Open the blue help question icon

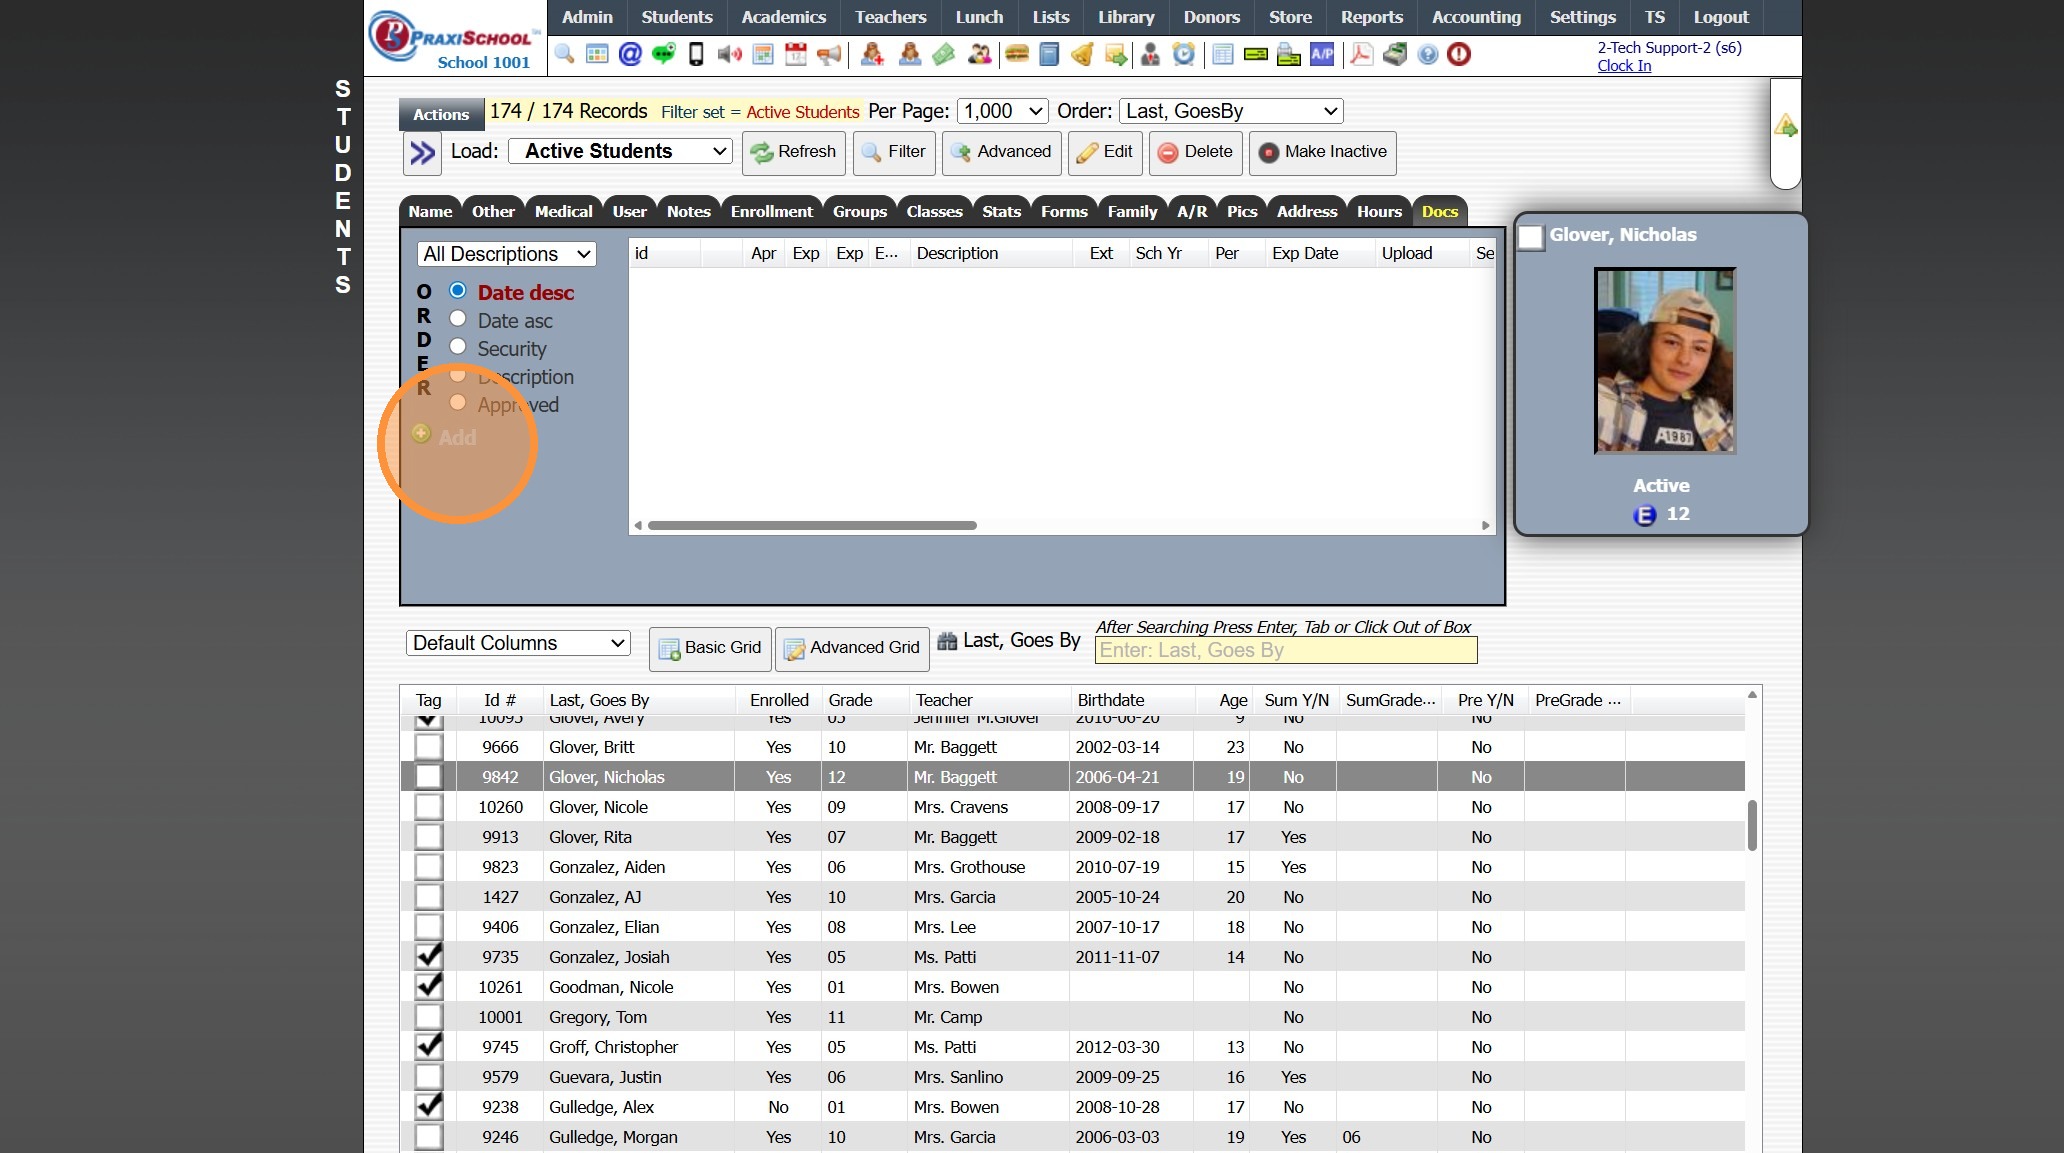tap(1427, 54)
